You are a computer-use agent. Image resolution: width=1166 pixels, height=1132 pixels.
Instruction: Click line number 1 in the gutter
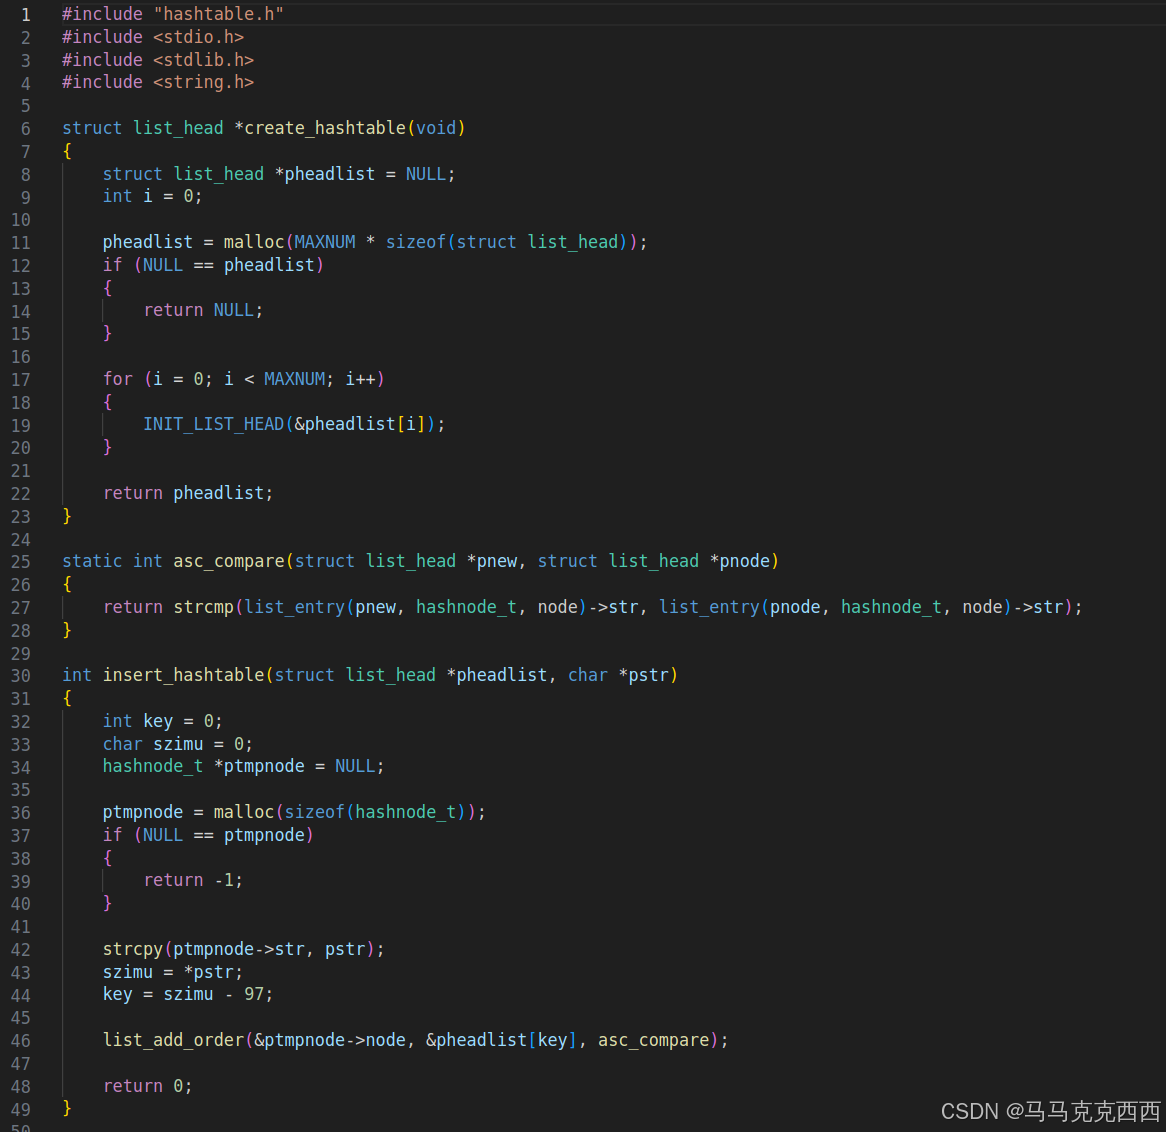(x=25, y=15)
